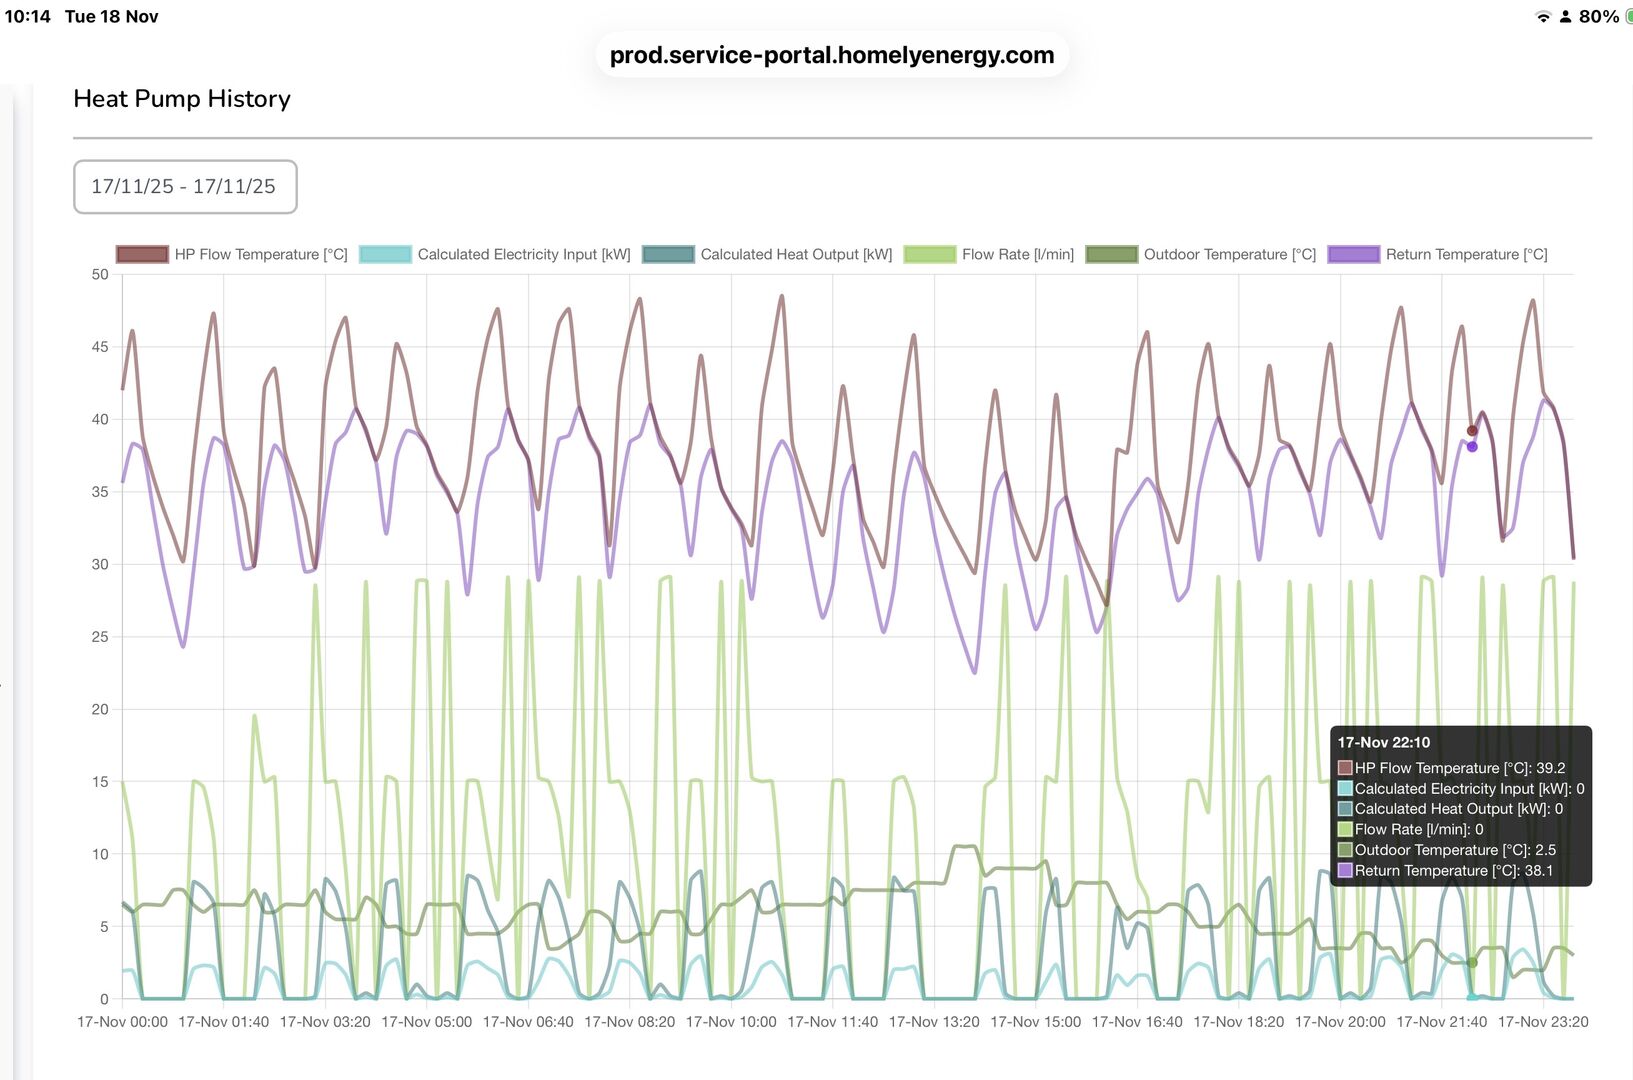Tap the Wi-Fi status icon
The height and width of the screenshot is (1080, 1633).
pyautogui.click(x=1543, y=17)
